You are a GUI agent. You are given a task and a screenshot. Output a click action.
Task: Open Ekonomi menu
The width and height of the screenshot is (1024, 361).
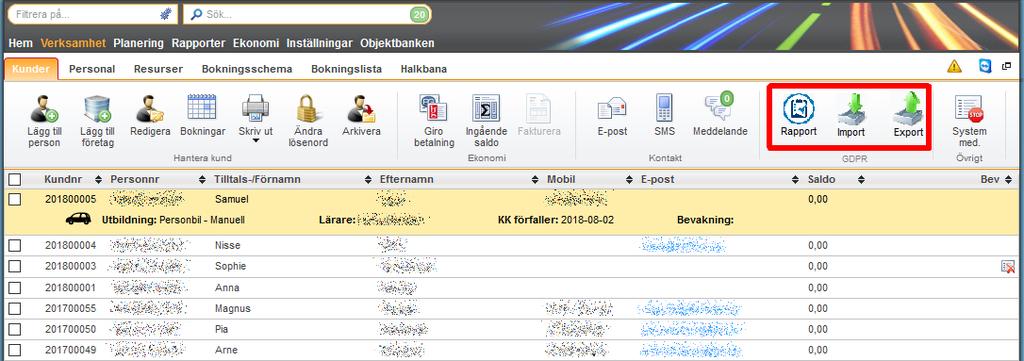coord(255,43)
